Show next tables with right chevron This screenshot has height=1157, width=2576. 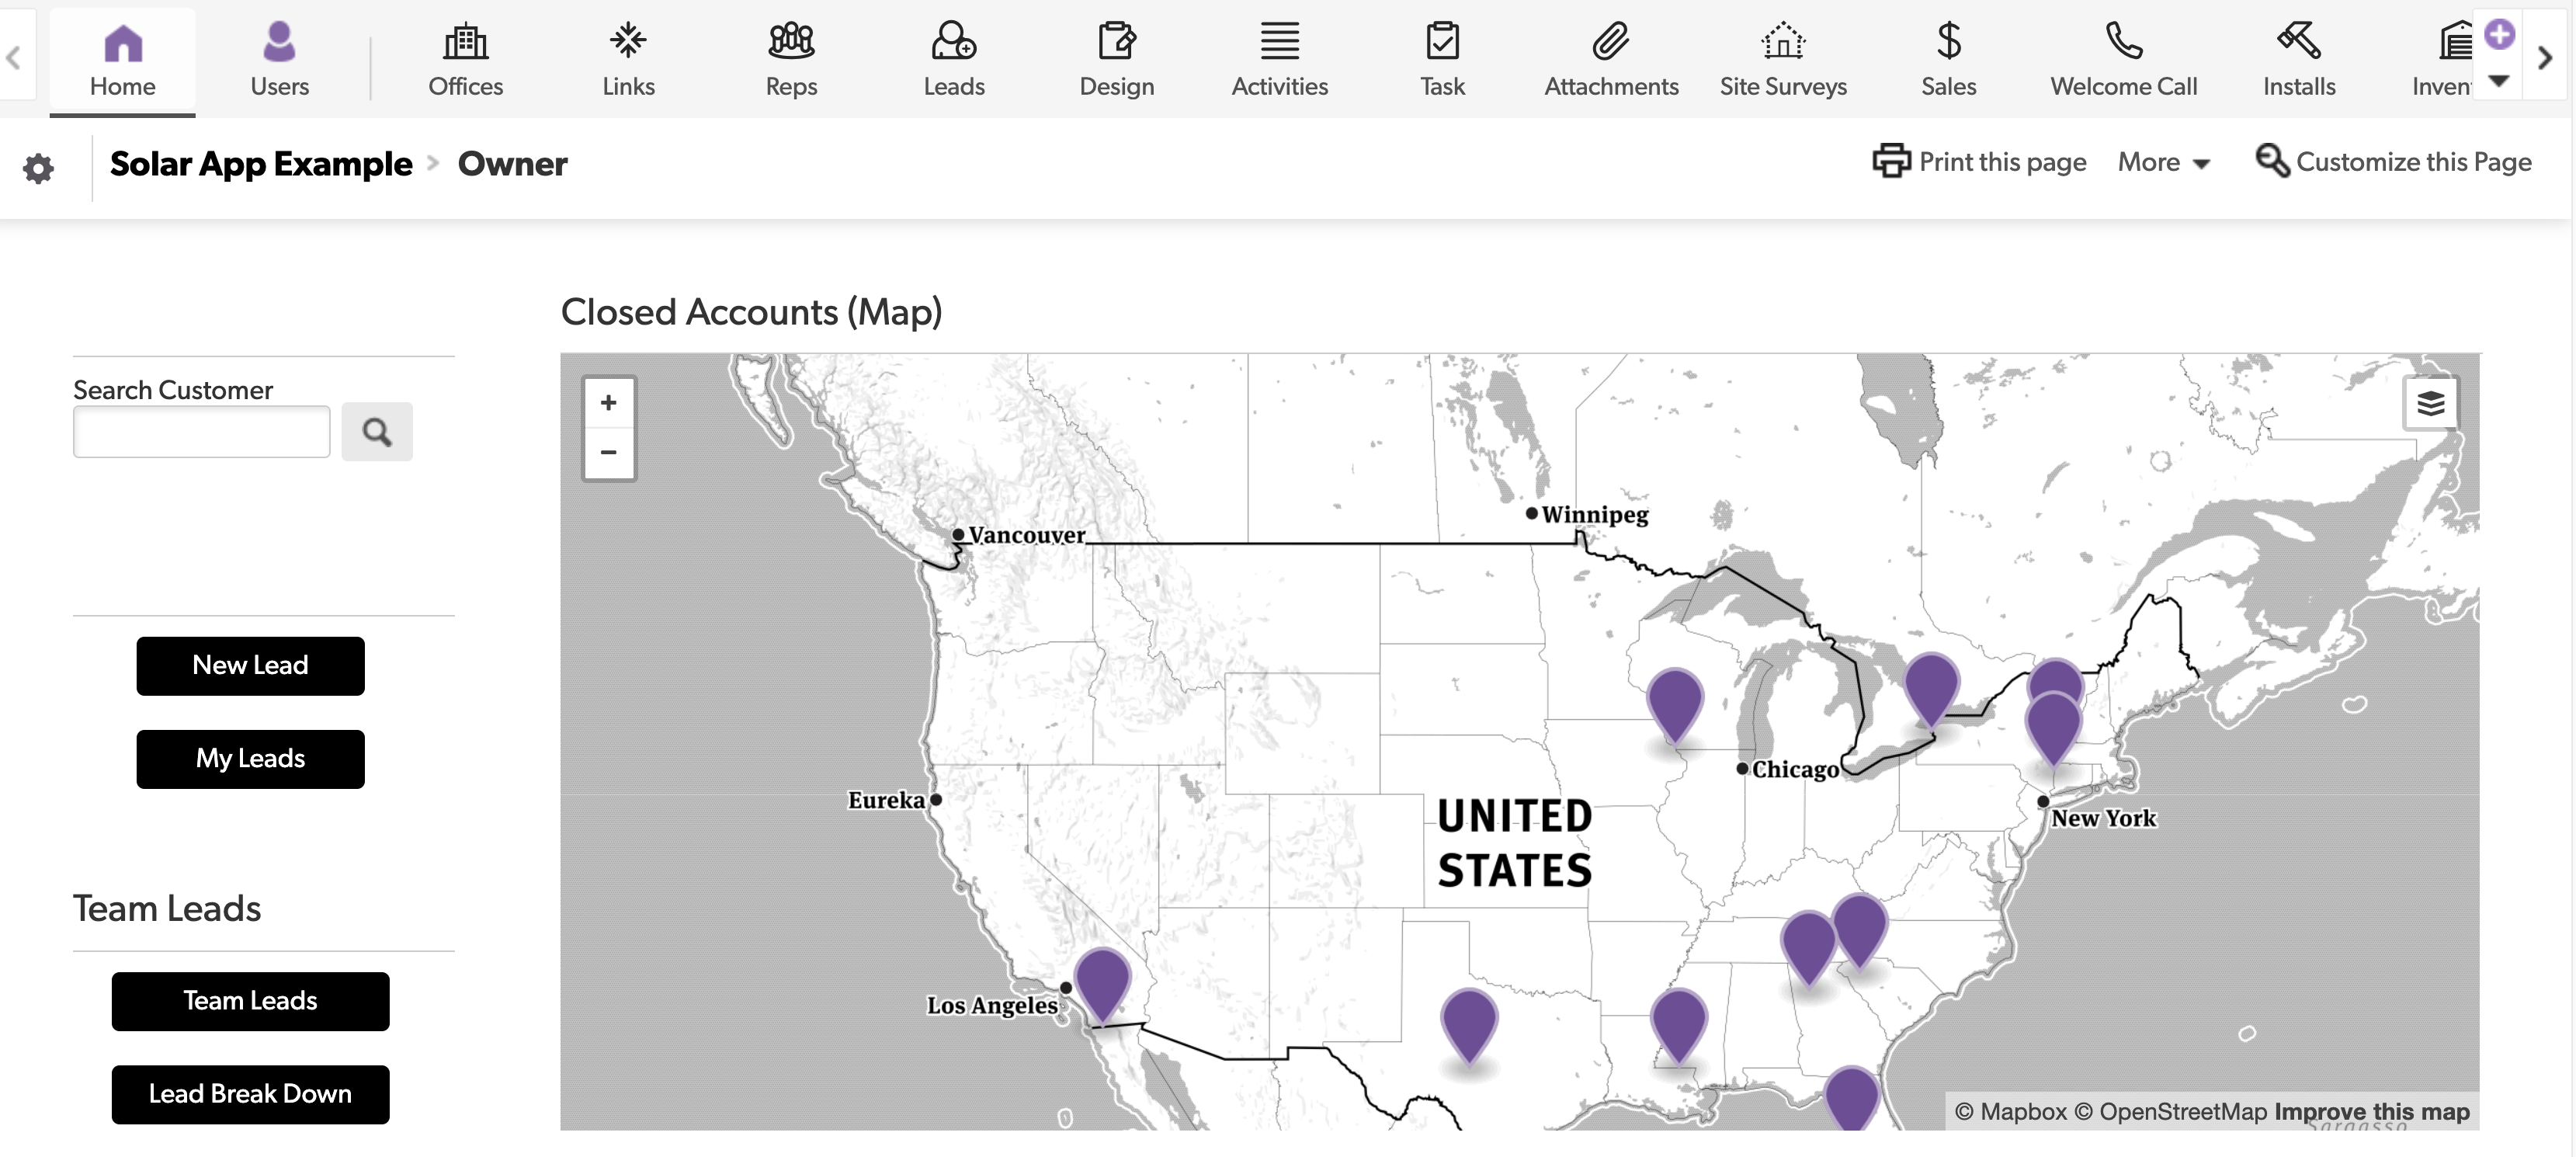(2545, 58)
